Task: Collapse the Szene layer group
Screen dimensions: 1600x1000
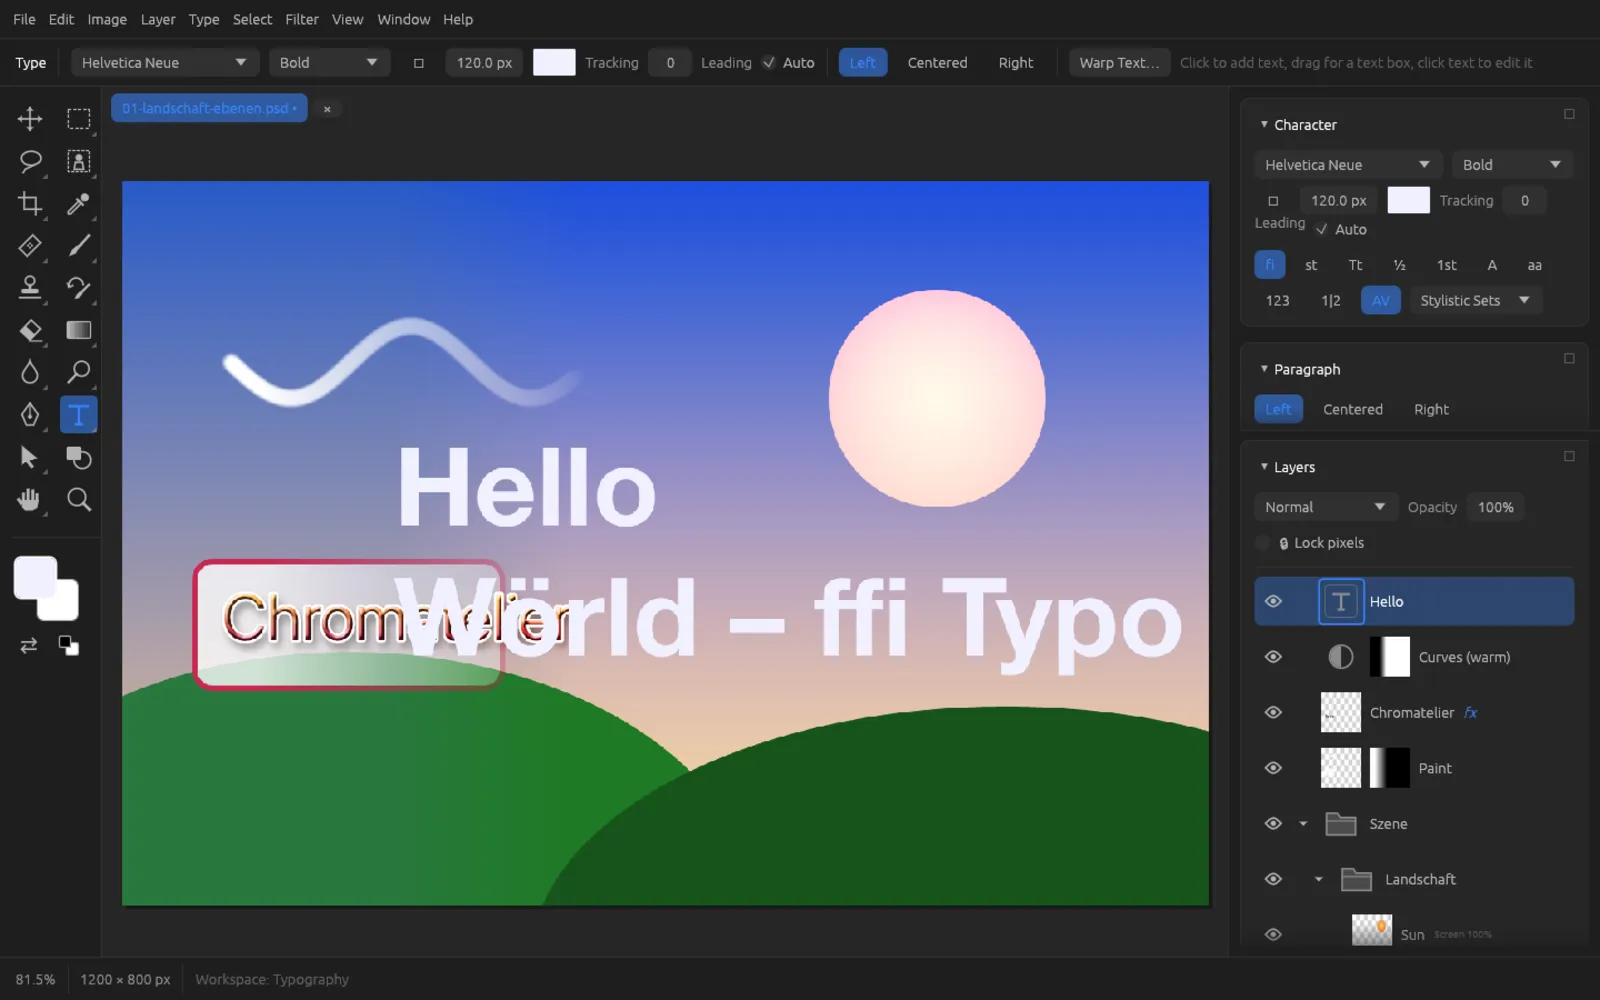Action: pos(1303,824)
